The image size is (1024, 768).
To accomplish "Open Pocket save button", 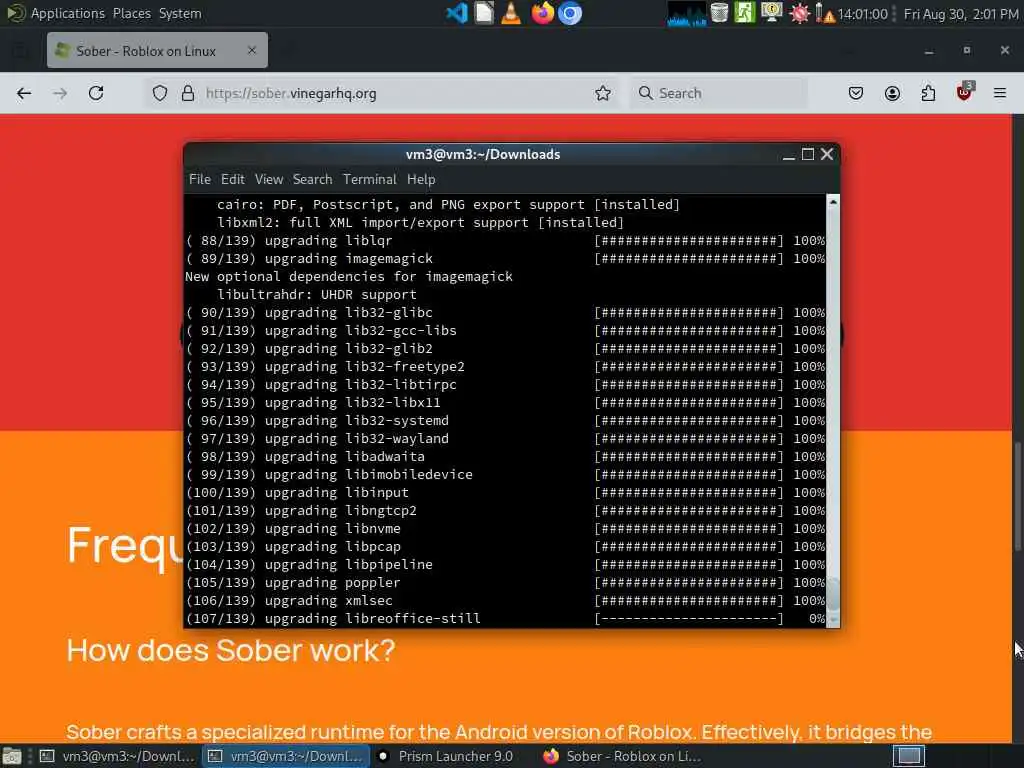I will [856, 93].
